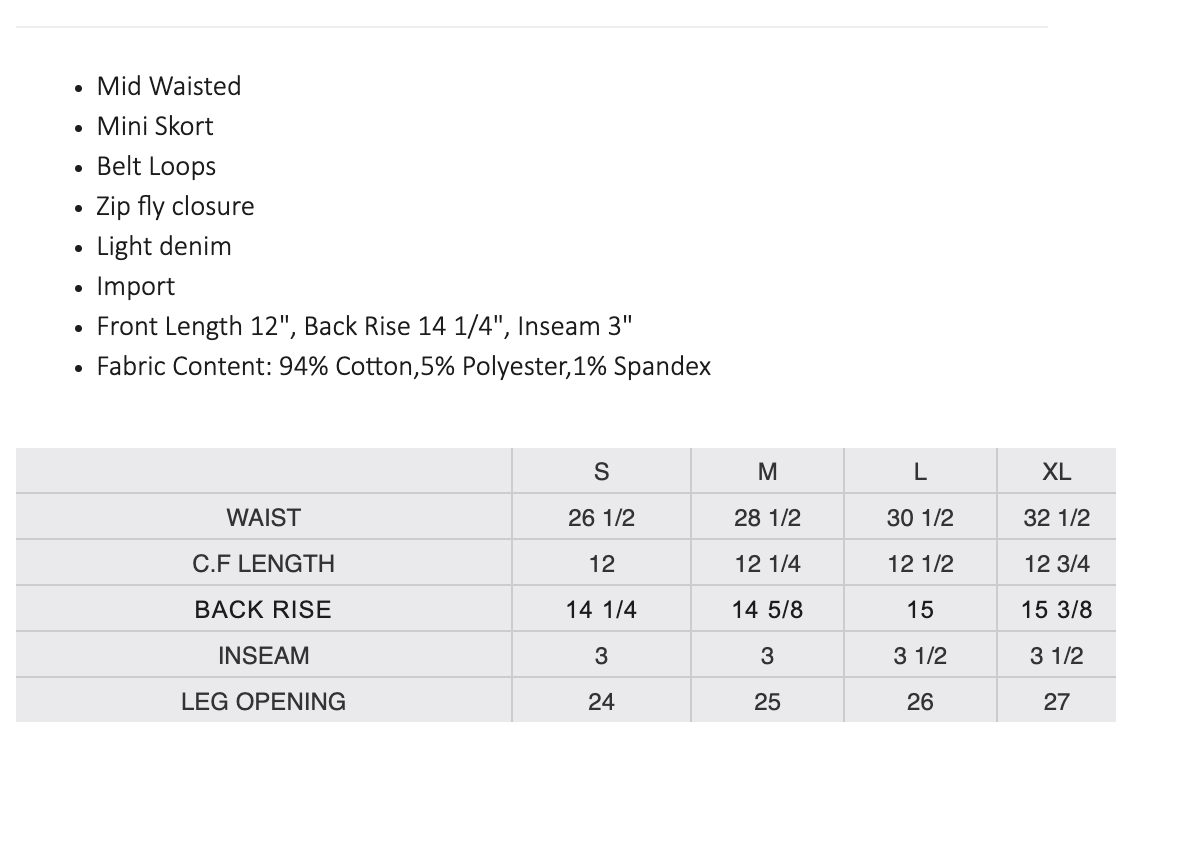Image resolution: width=1186 pixels, height=842 pixels.
Task: Click the Mini Skort bullet text
Action: 154,126
